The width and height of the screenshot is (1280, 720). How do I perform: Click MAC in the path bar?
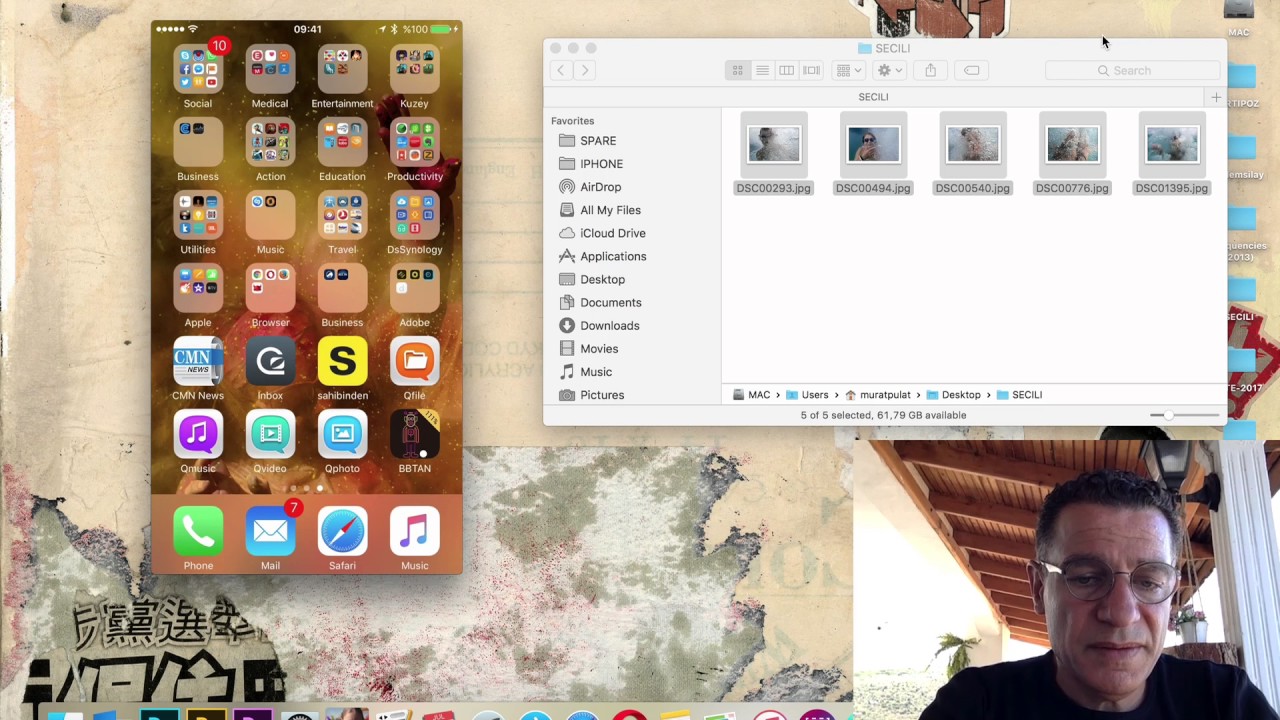752,395
